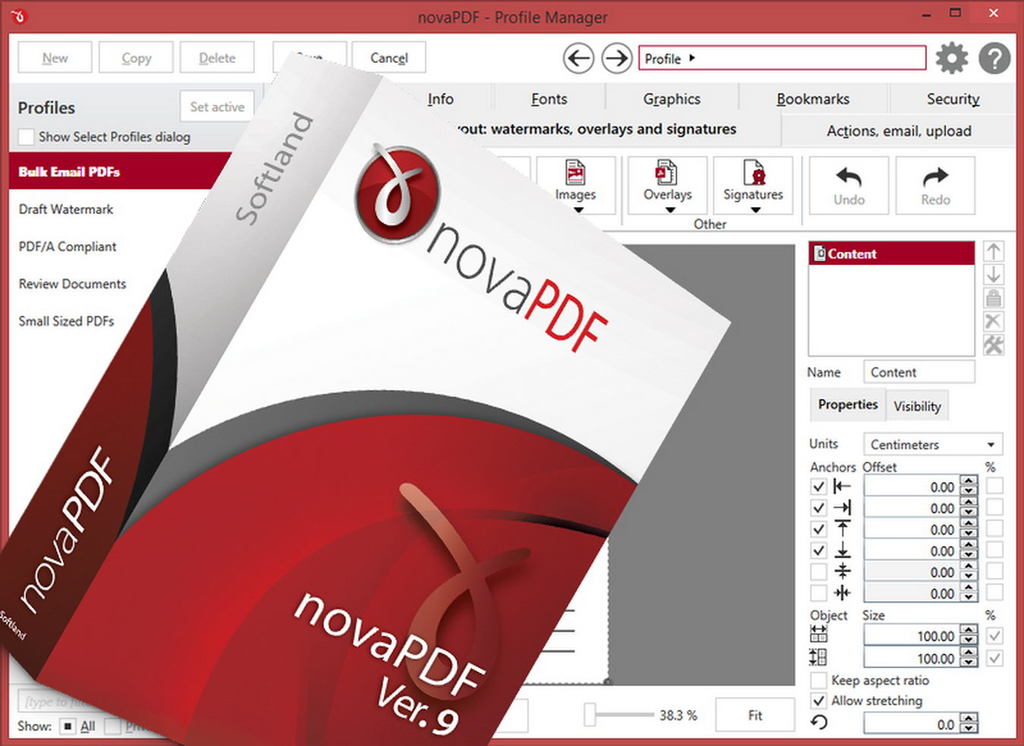Click the New profile button

coord(55,58)
